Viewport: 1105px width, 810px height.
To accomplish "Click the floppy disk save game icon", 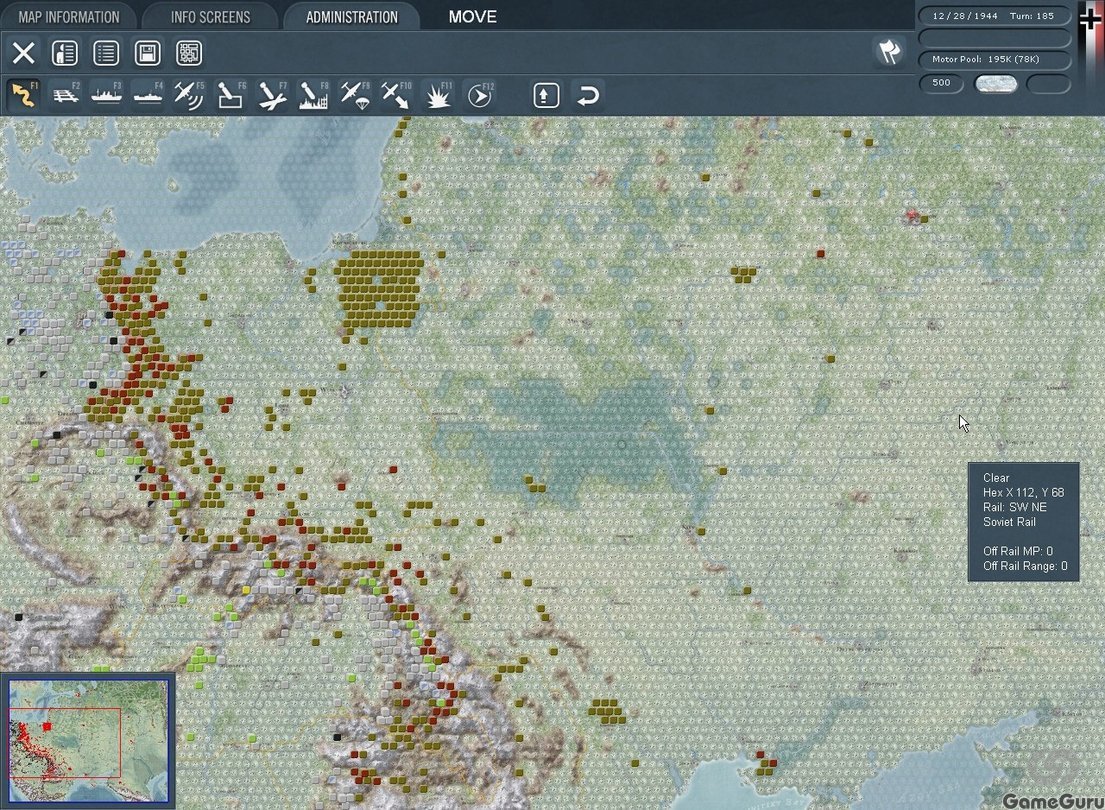I will click(x=147, y=53).
